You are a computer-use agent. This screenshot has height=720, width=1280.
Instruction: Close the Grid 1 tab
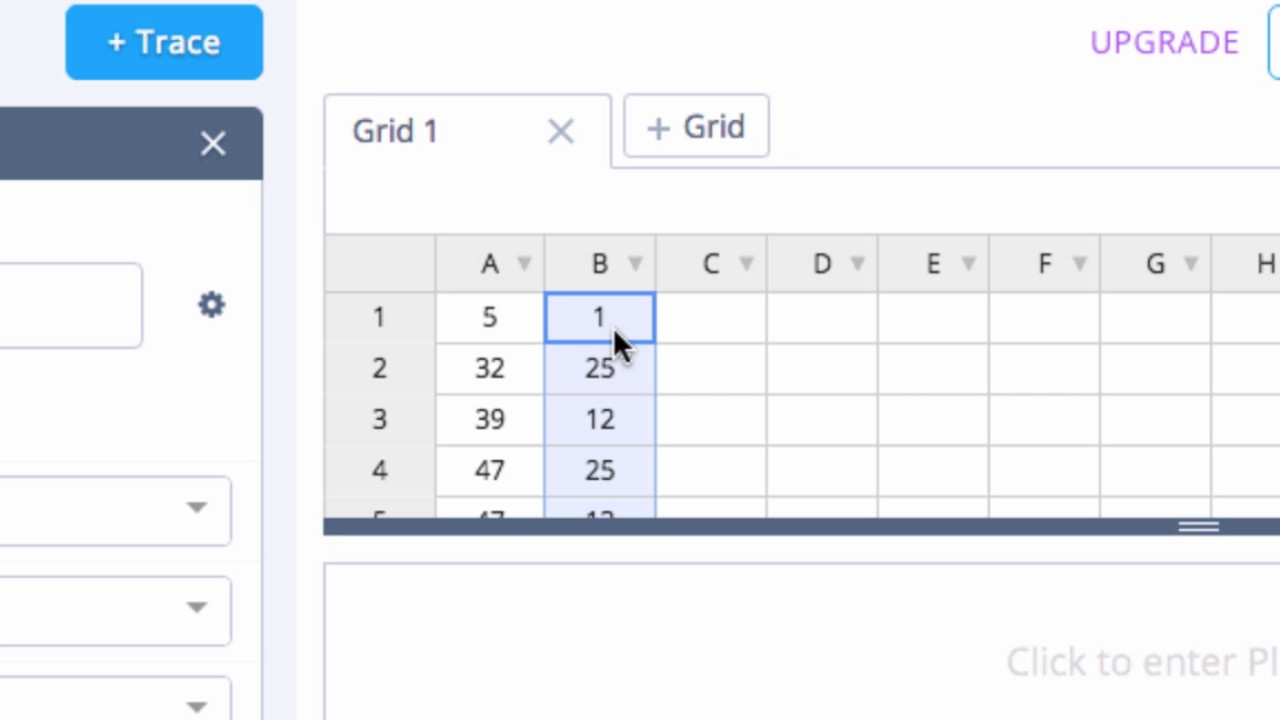(x=561, y=131)
